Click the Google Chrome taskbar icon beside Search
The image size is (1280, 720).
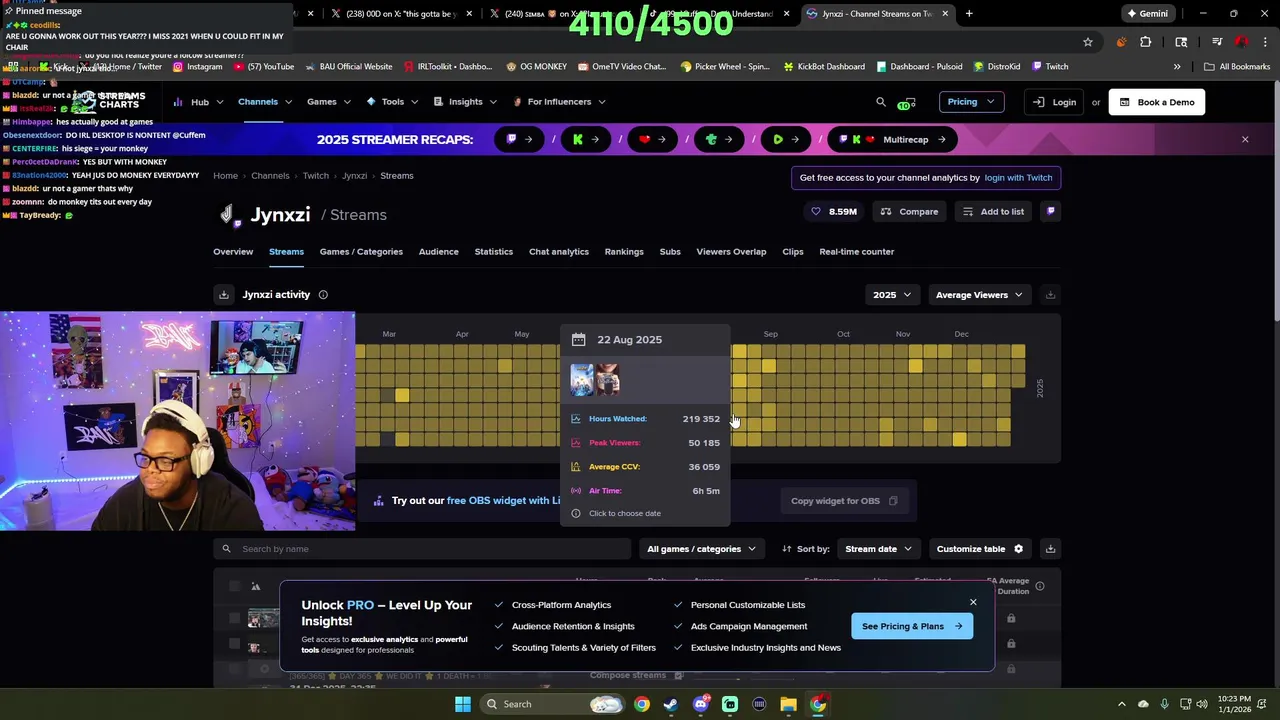click(642, 704)
